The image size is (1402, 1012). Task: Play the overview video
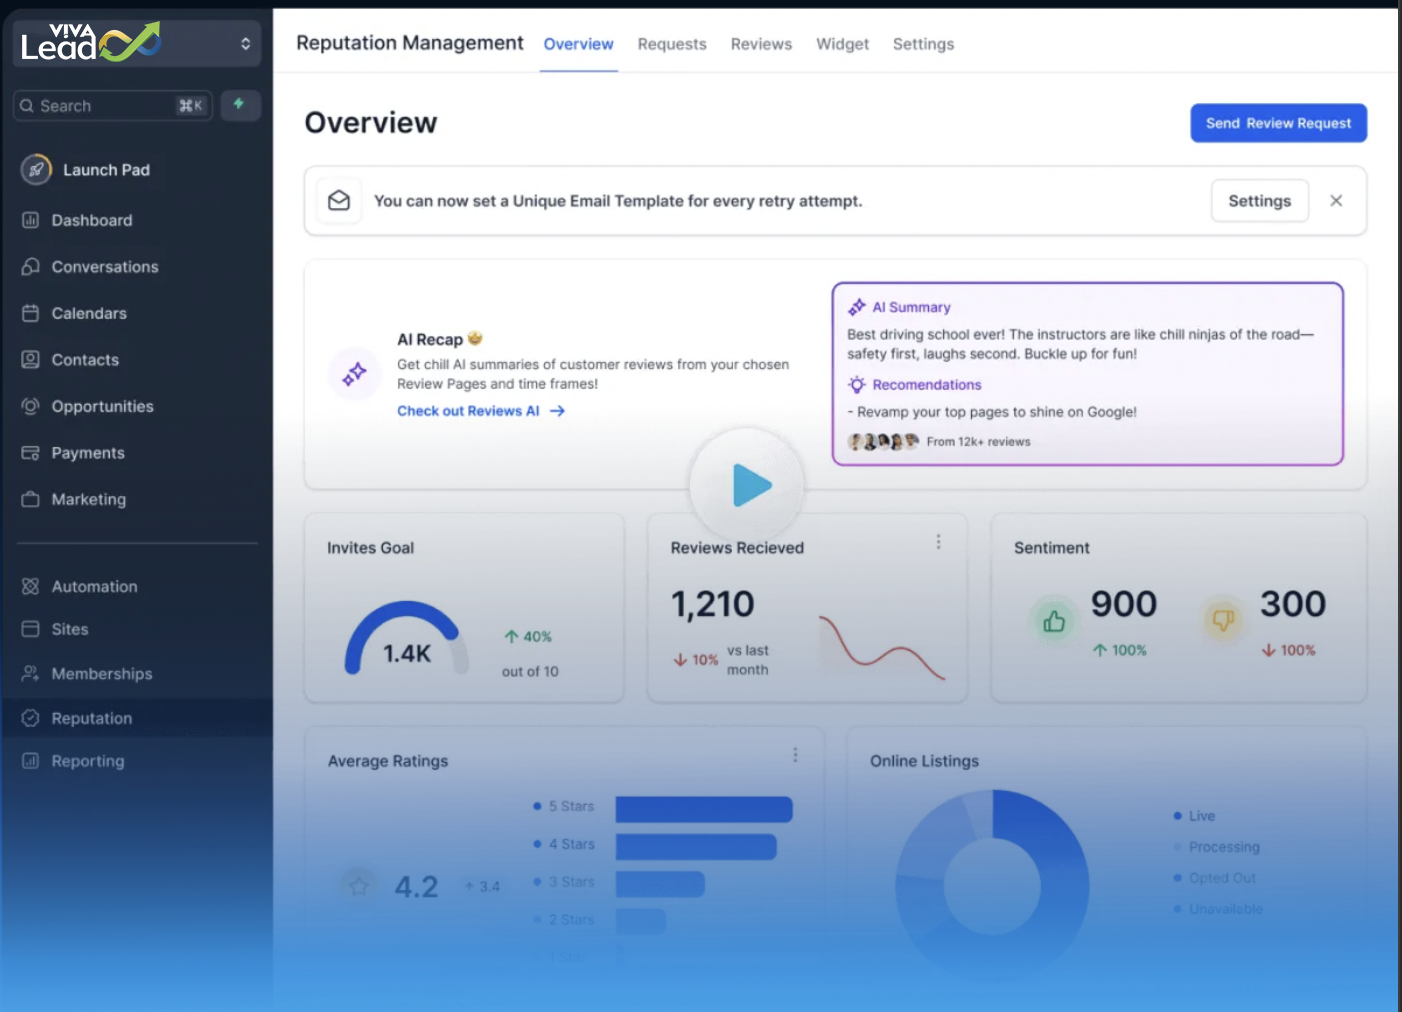pos(747,485)
